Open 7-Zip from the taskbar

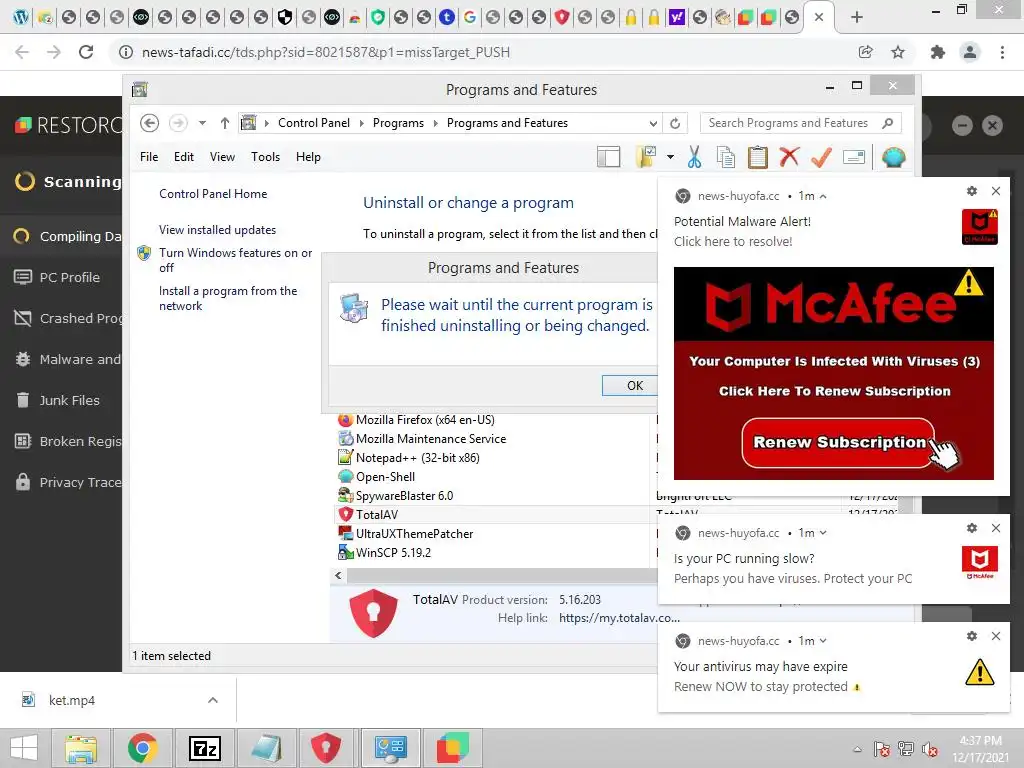pos(204,748)
